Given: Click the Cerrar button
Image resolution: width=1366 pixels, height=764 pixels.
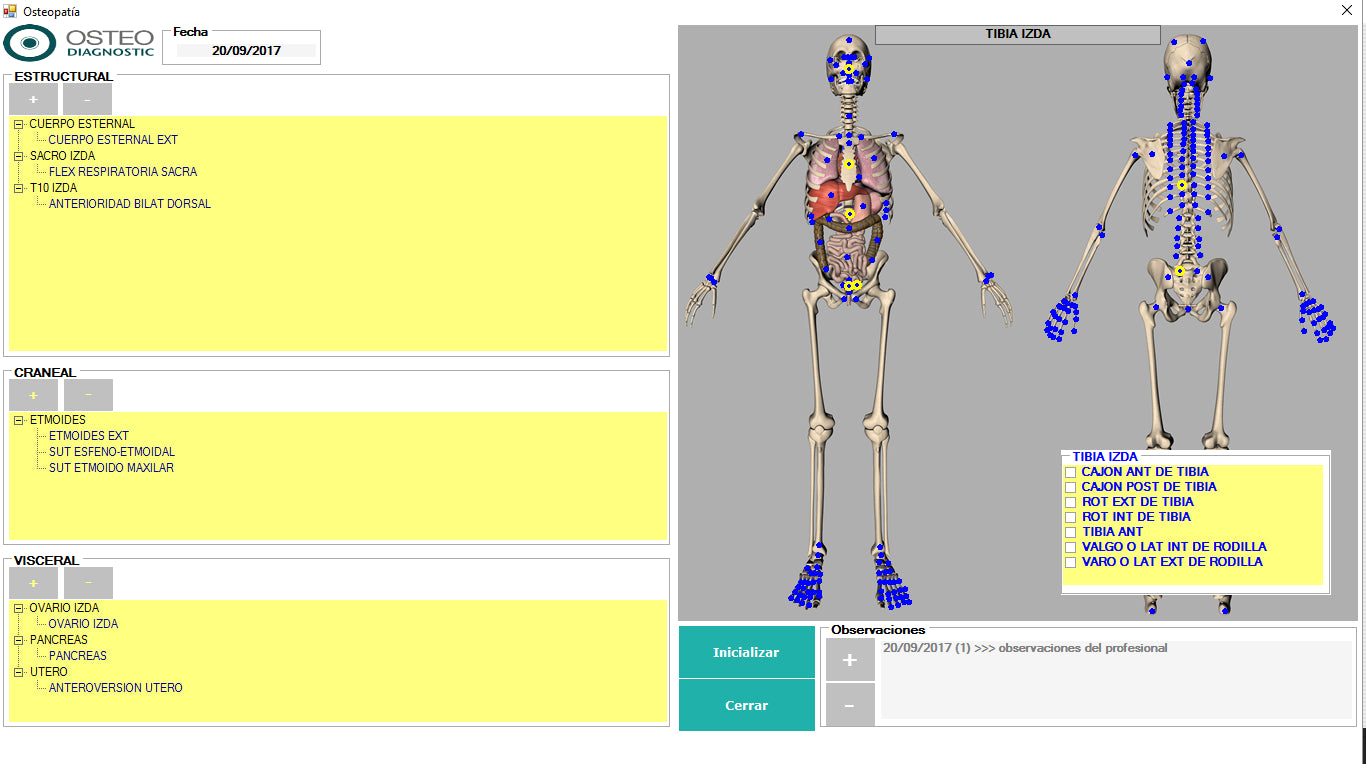Looking at the screenshot, I should tap(746, 706).
